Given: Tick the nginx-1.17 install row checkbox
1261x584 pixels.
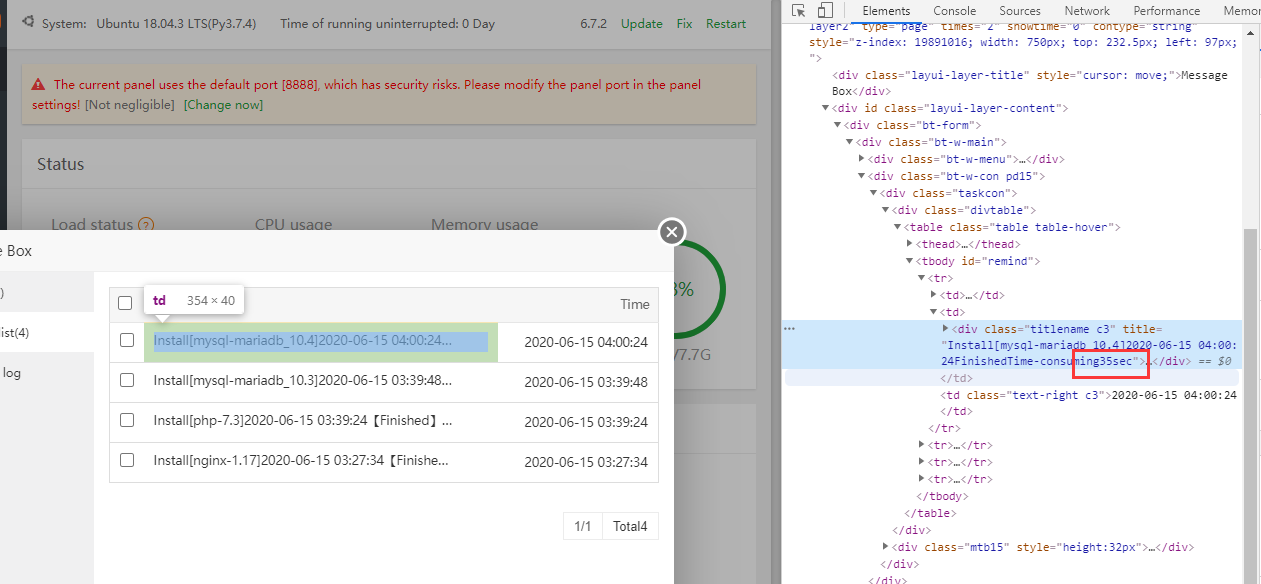Looking at the screenshot, I should click(127, 461).
